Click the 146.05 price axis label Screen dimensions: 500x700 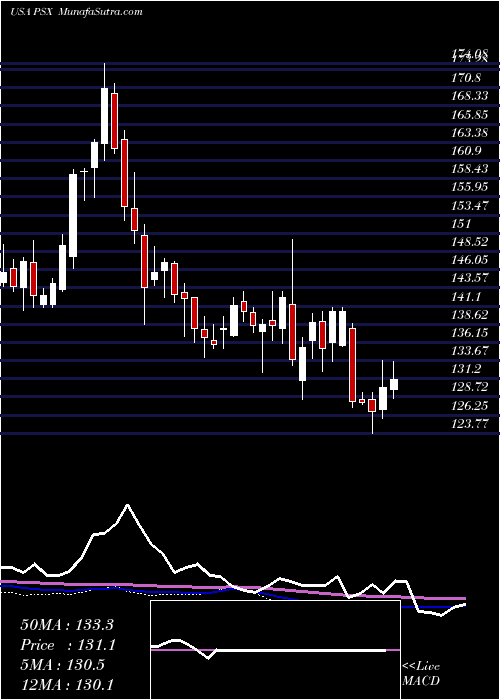(470, 260)
